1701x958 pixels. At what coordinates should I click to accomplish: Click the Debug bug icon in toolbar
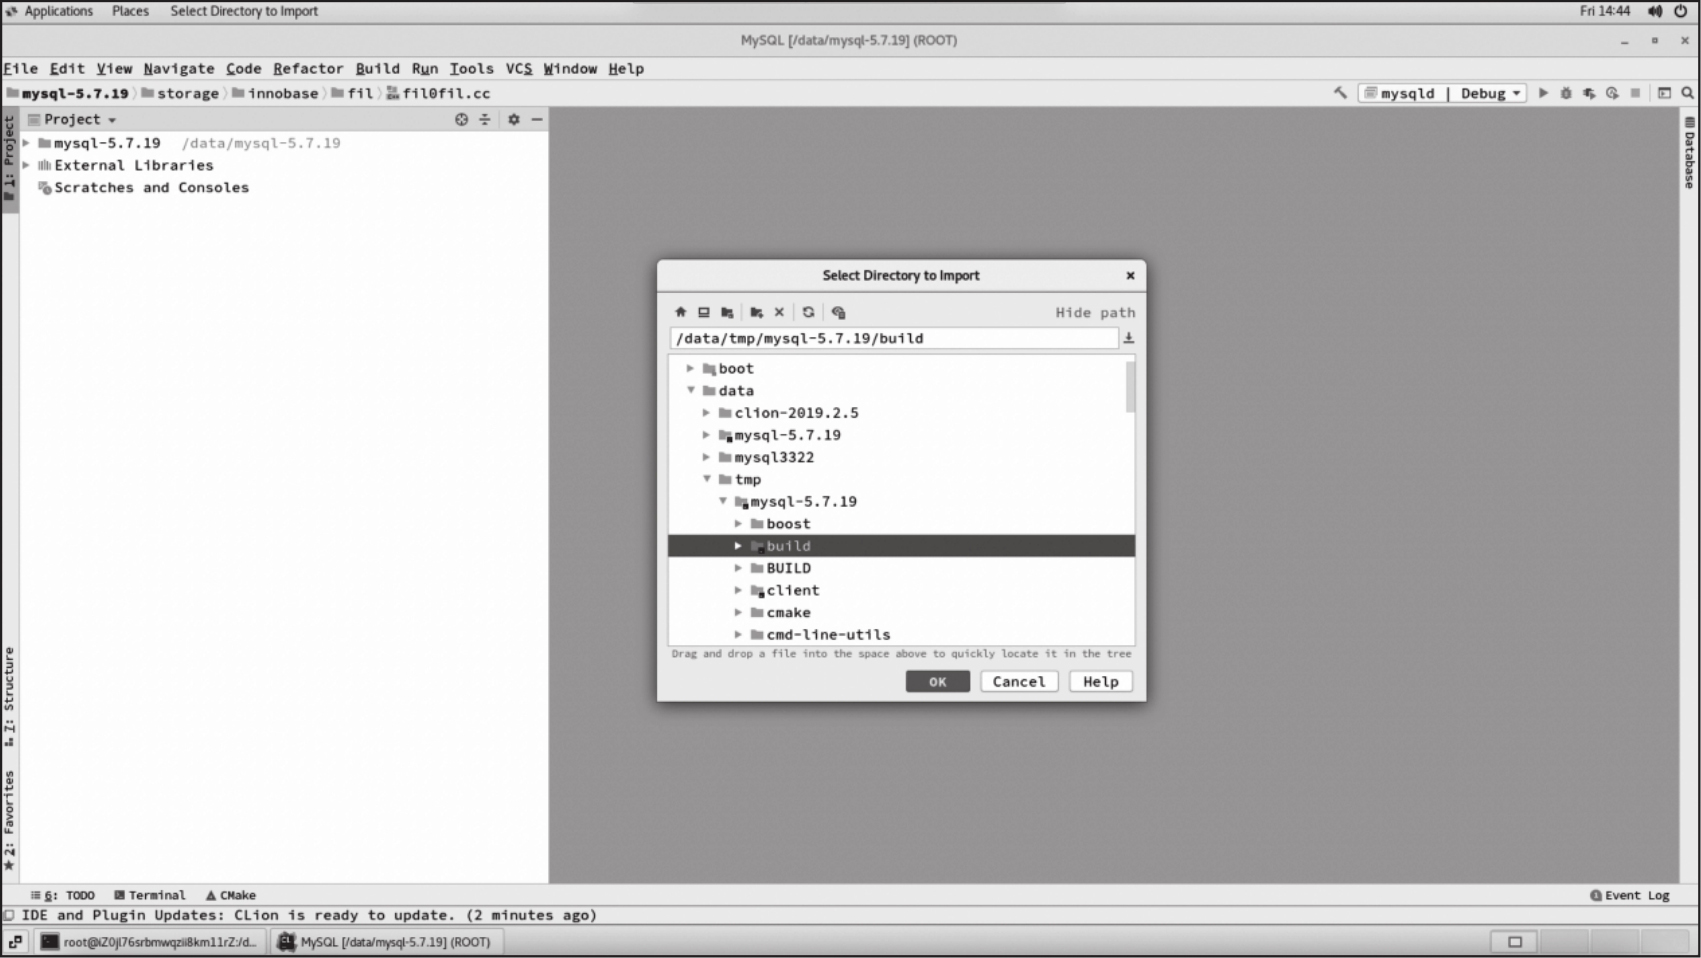(x=1566, y=93)
